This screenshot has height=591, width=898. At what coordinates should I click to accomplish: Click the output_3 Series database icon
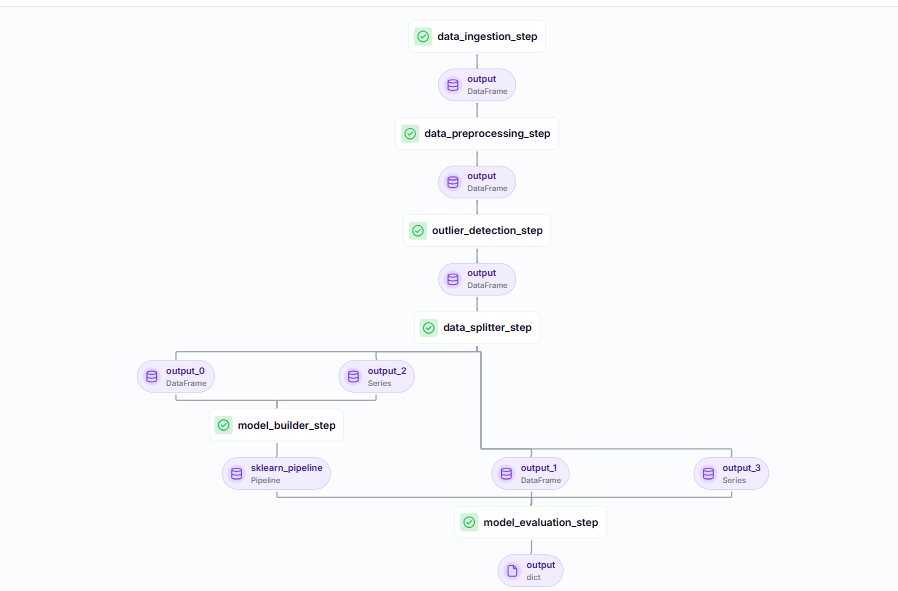point(709,474)
